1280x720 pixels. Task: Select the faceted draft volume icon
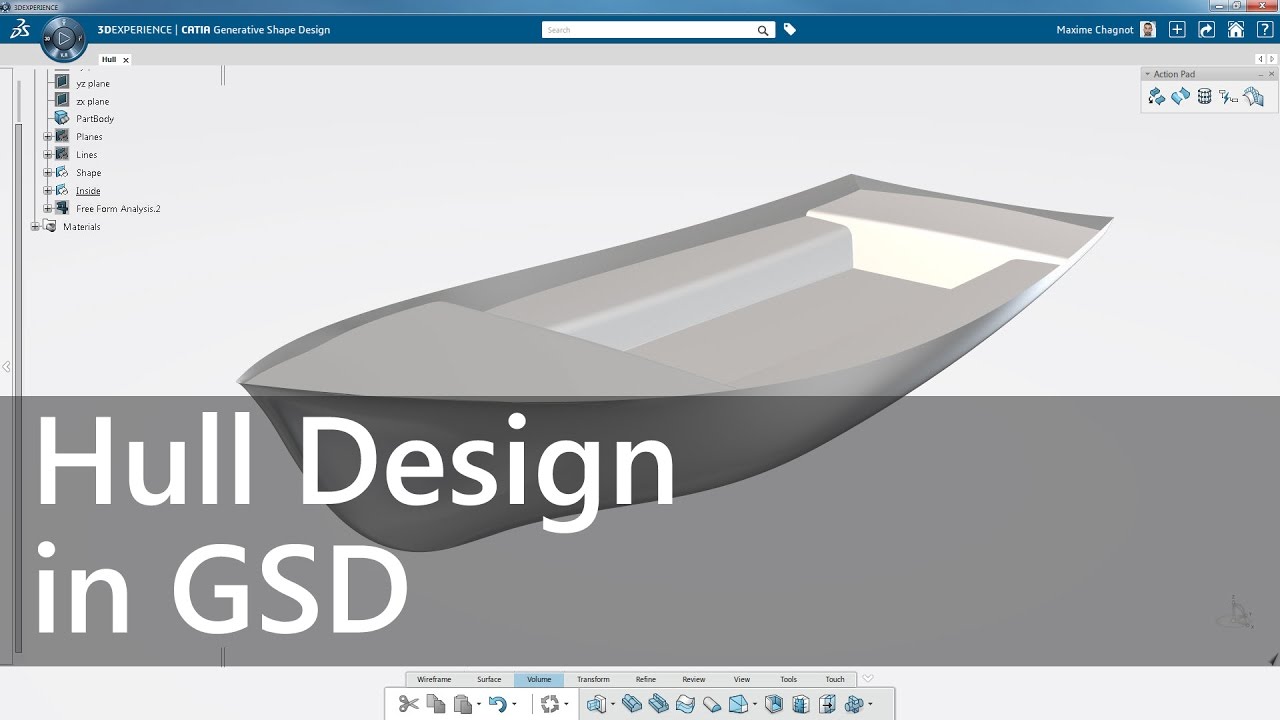point(738,704)
